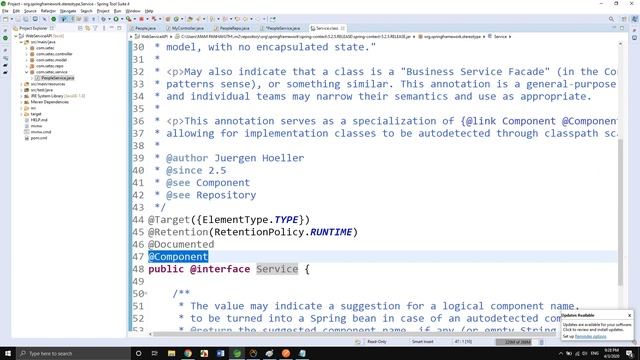Dismiss the Updates Available popup

point(629,316)
